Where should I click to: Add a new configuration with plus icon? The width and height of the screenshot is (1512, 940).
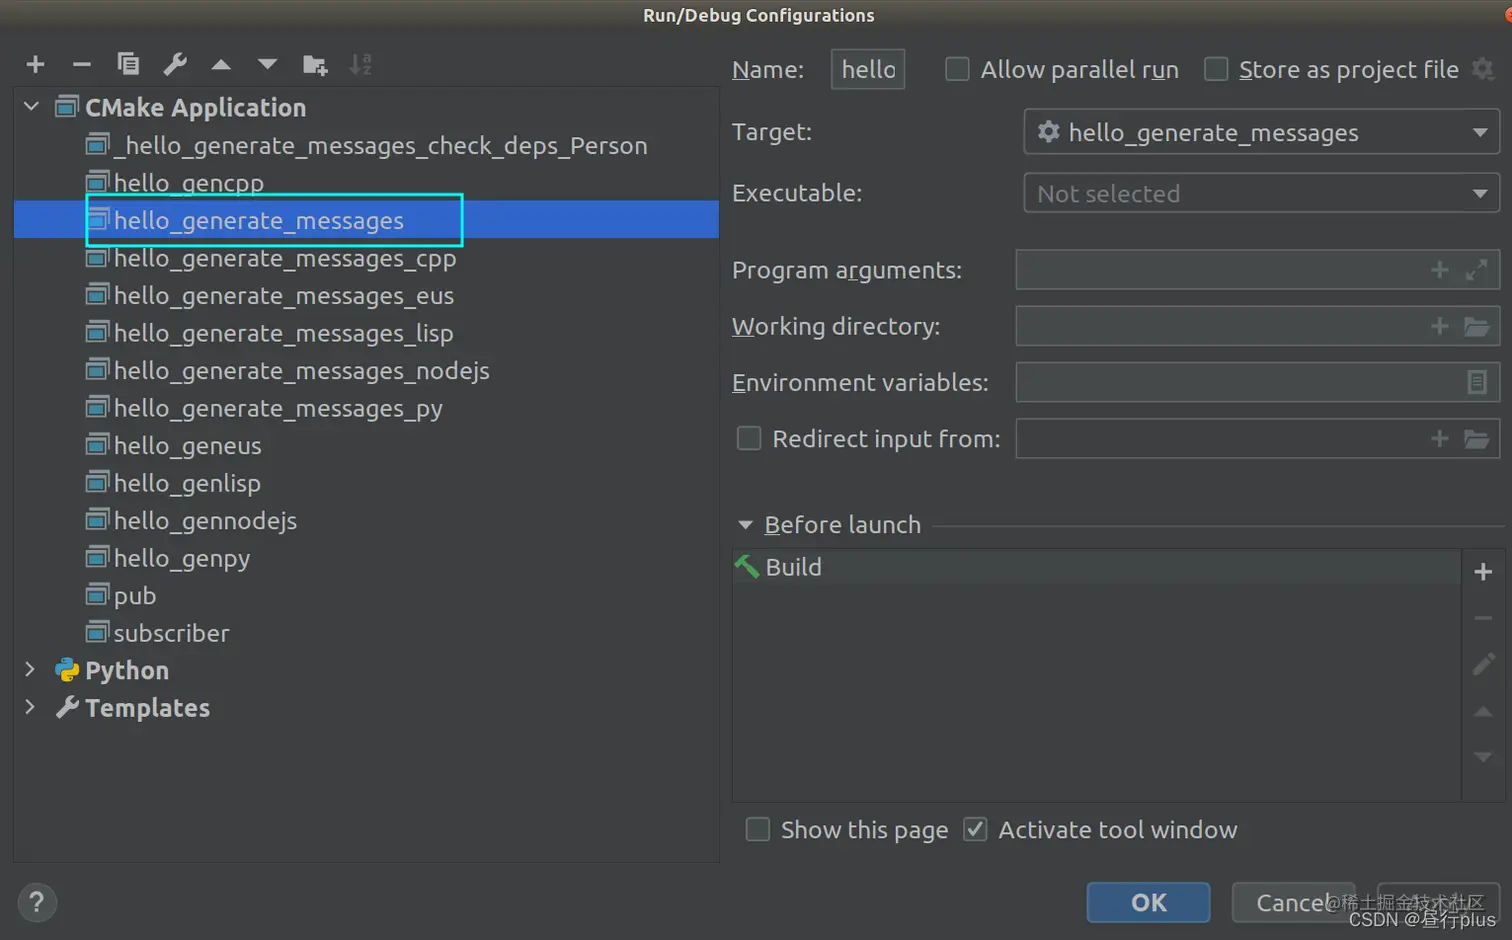point(36,65)
